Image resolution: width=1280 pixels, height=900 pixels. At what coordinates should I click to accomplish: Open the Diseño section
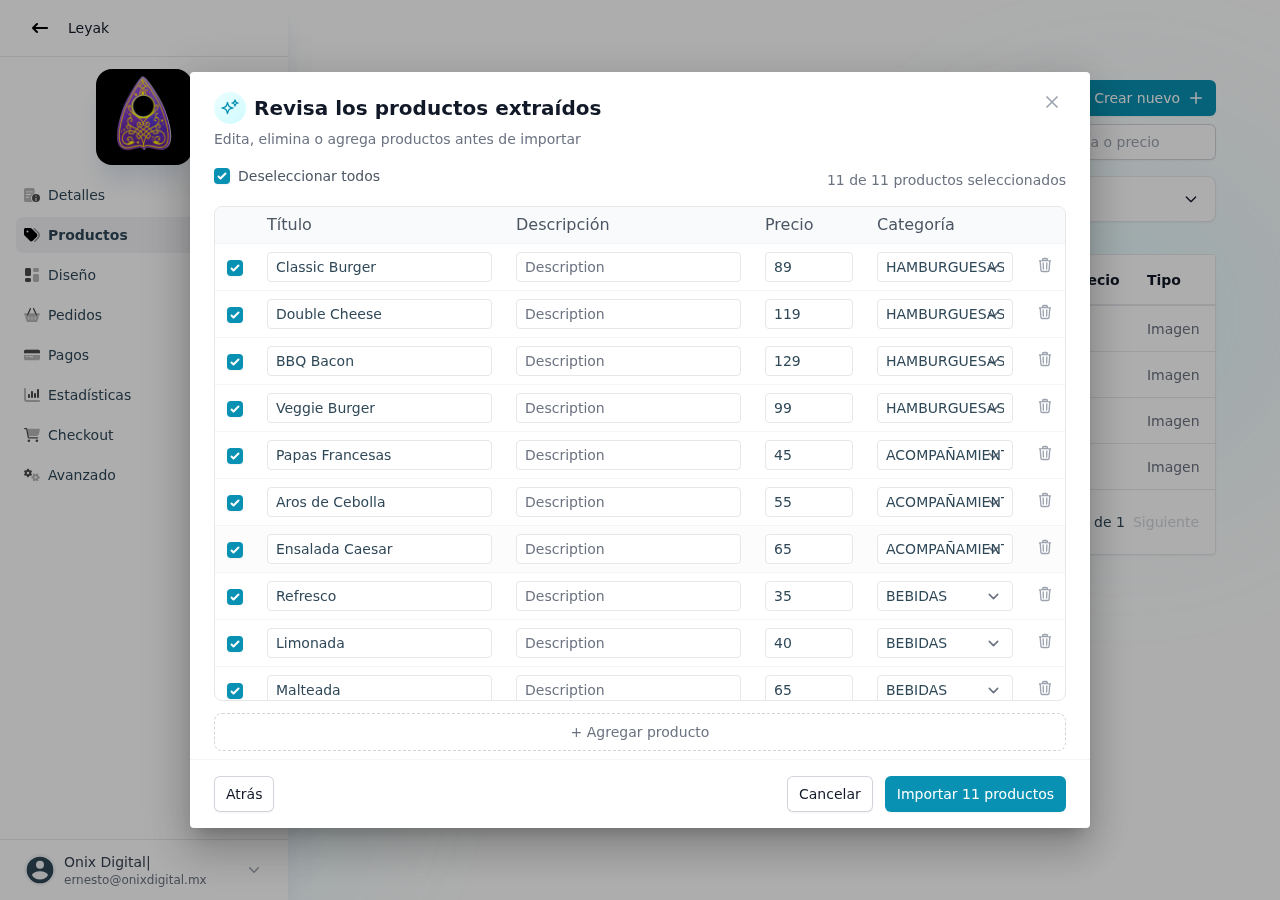point(72,275)
